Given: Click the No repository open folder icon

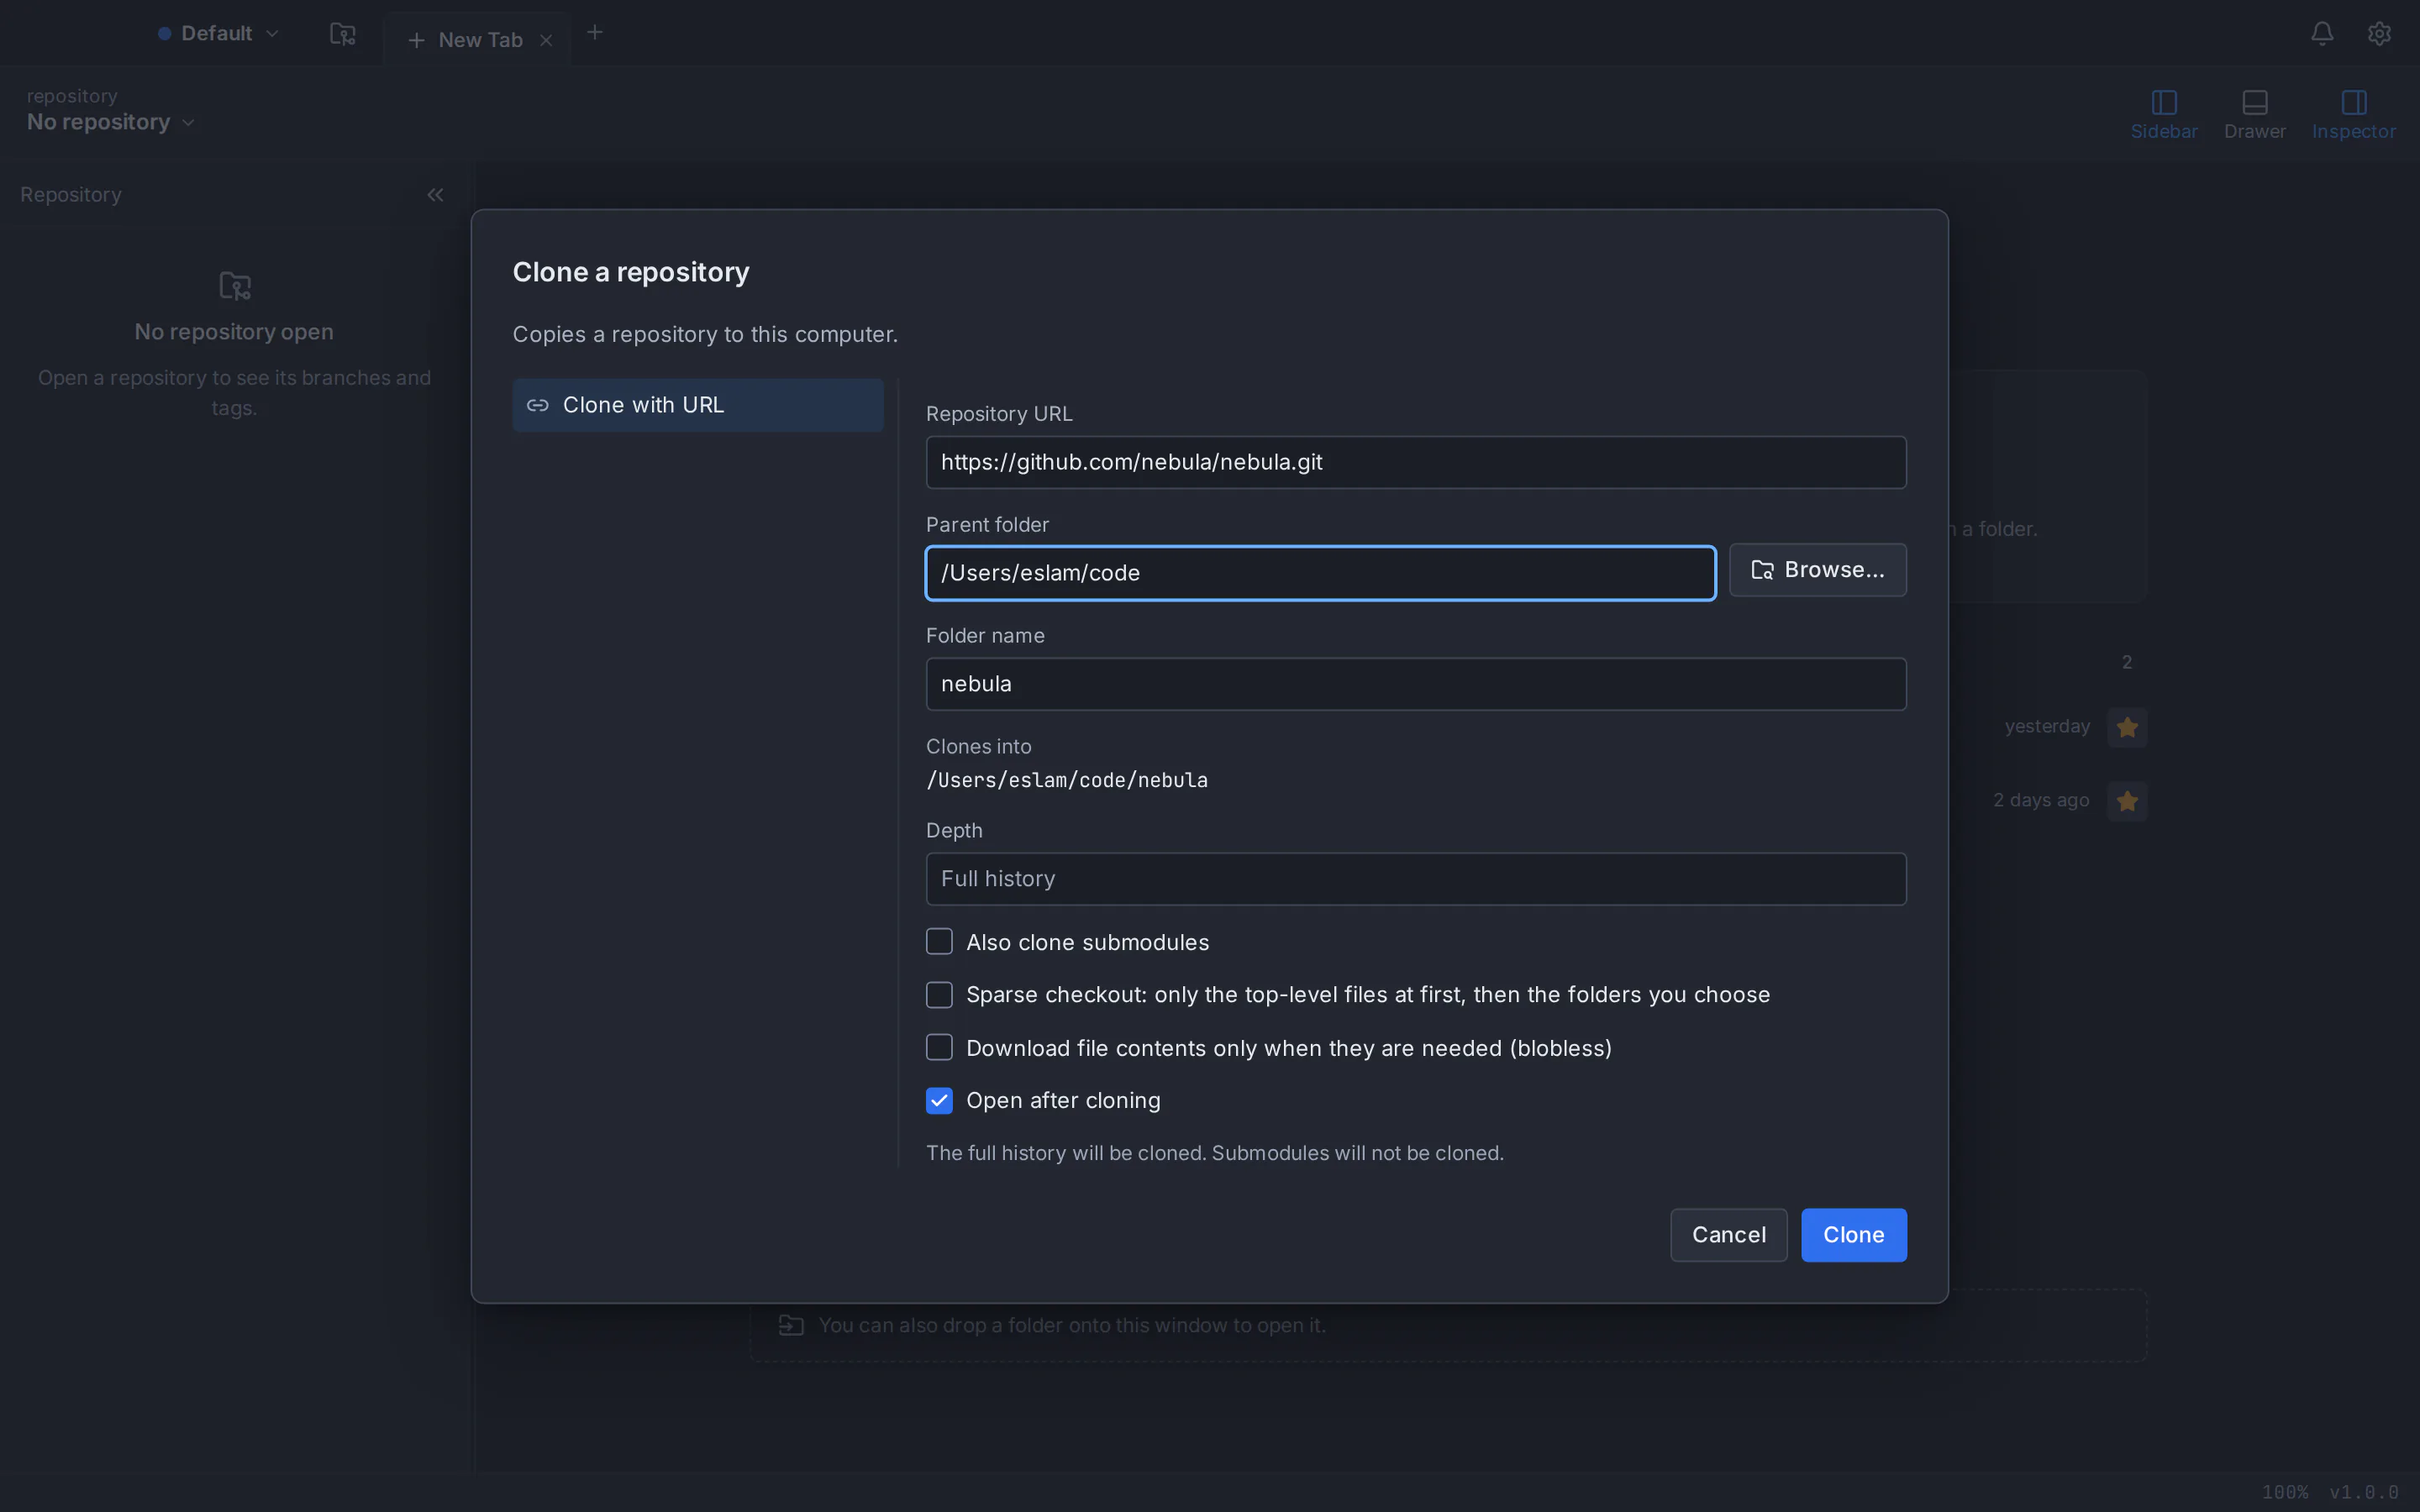Looking at the screenshot, I should pos(235,287).
